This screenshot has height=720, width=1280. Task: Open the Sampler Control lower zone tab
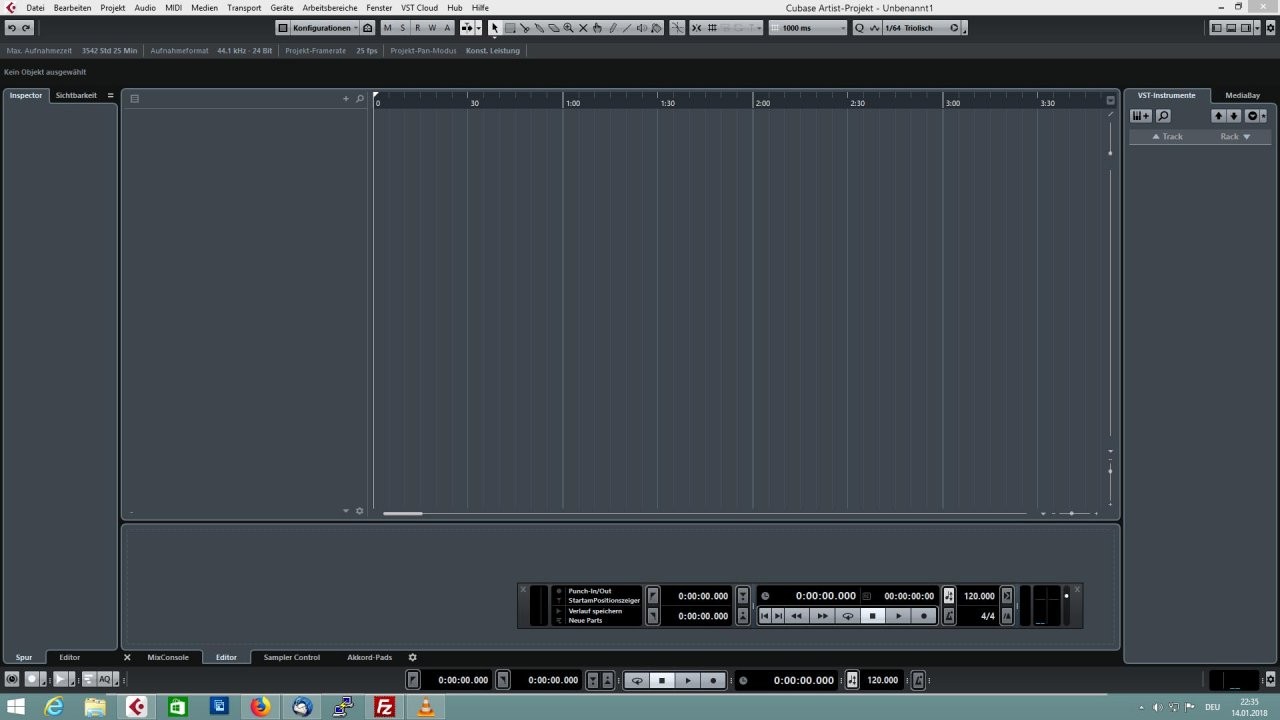coord(292,657)
